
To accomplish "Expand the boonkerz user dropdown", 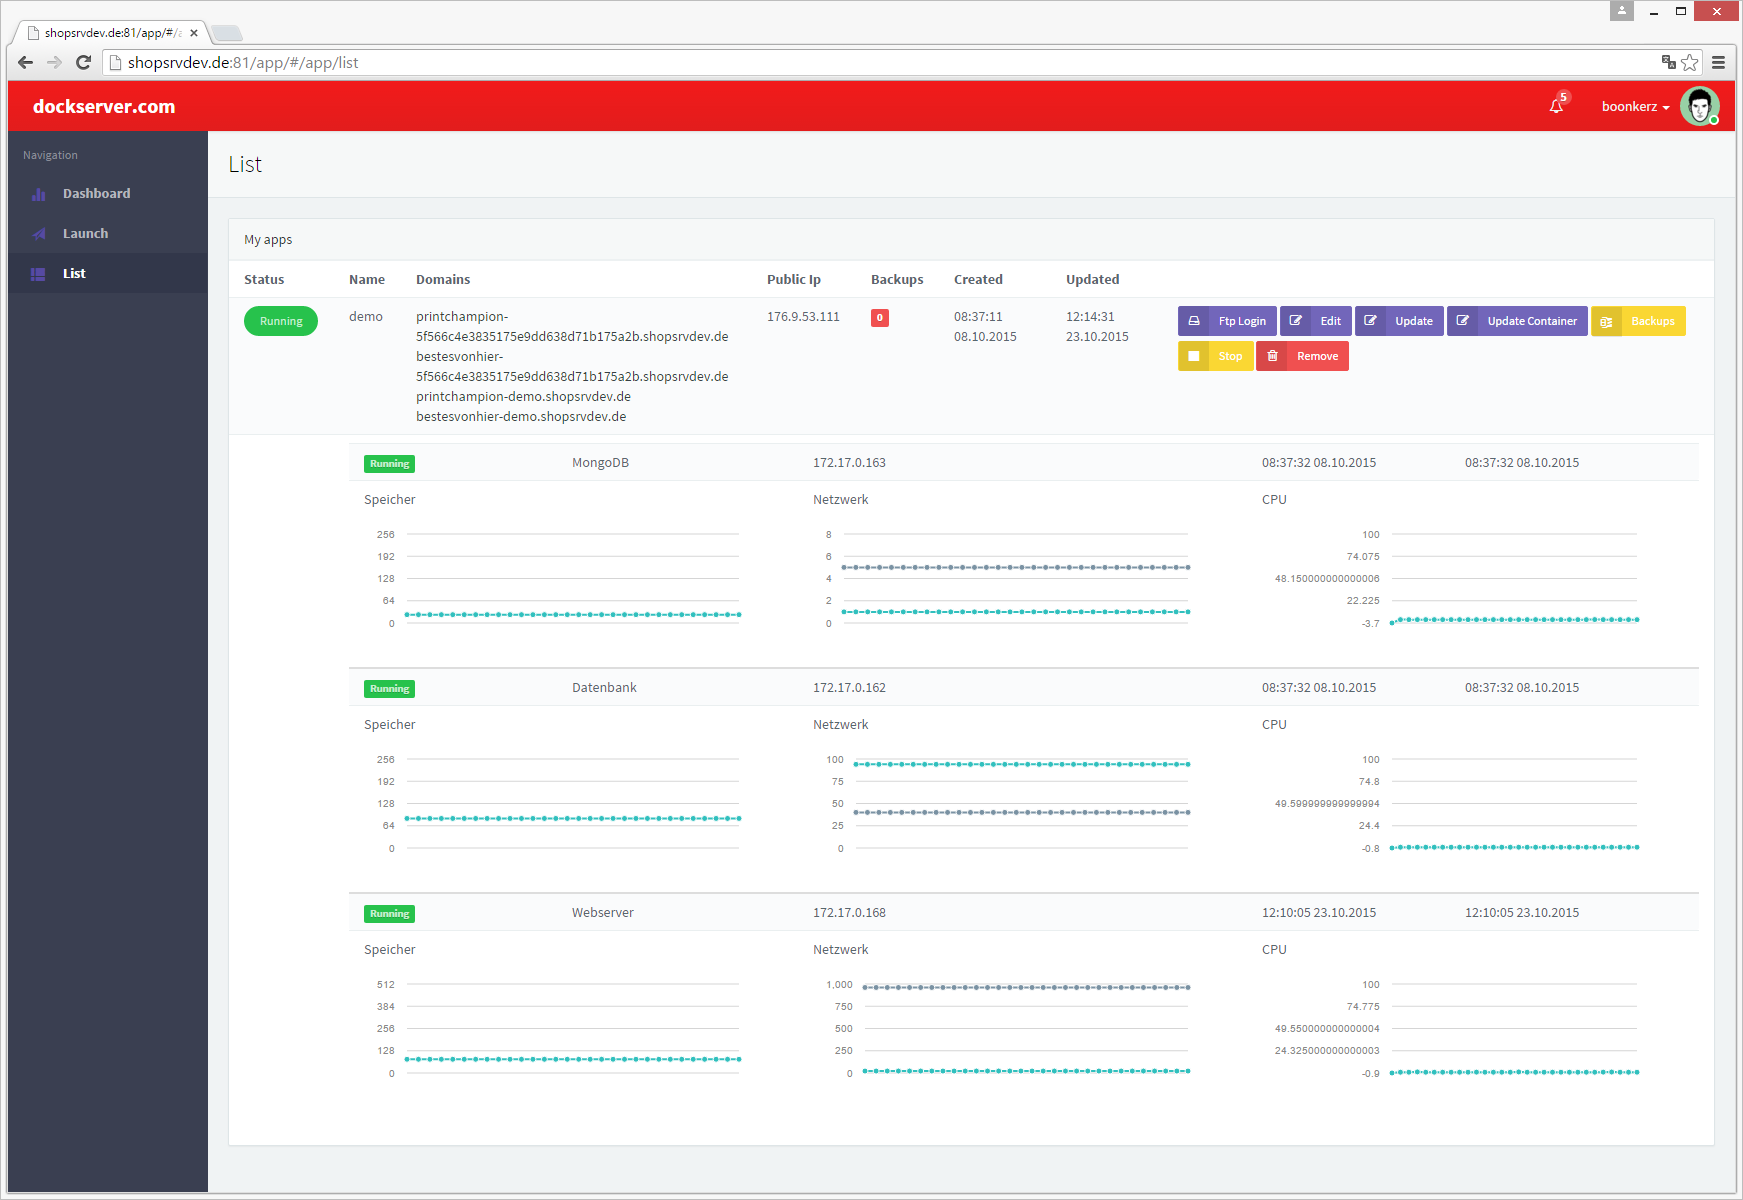I will pyautogui.click(x=1635, y=107).
